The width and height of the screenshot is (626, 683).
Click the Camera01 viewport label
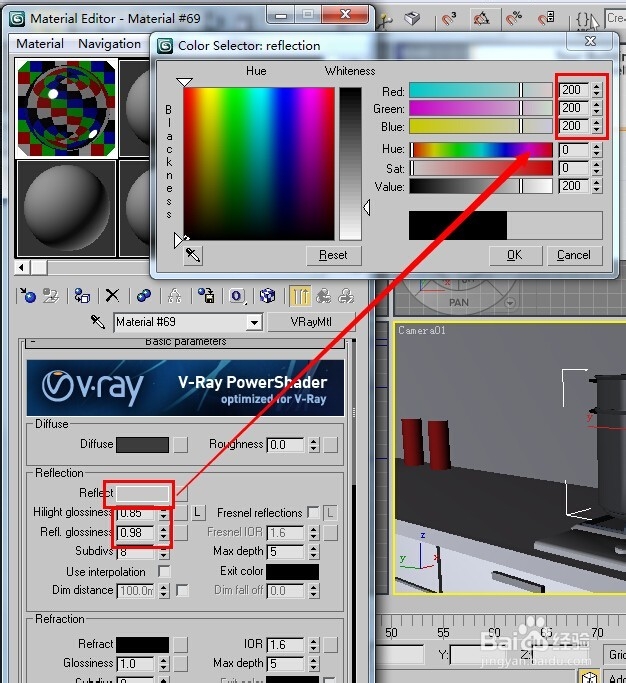421,331
